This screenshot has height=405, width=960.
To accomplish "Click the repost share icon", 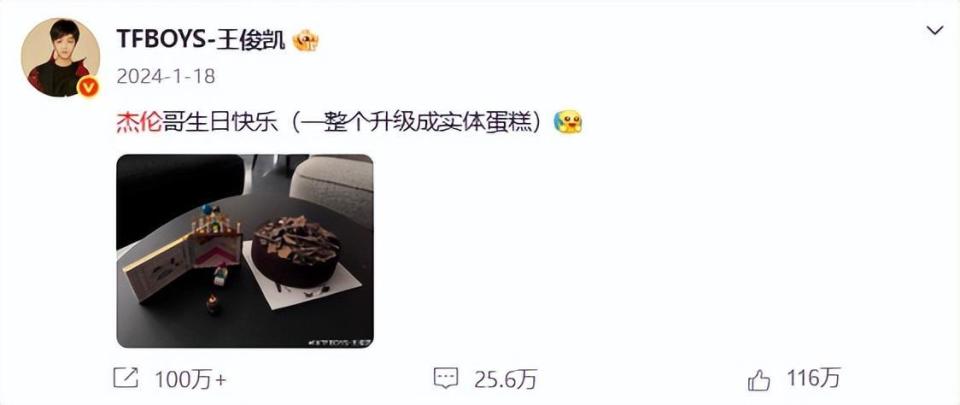I will click(x=126, y=379).
